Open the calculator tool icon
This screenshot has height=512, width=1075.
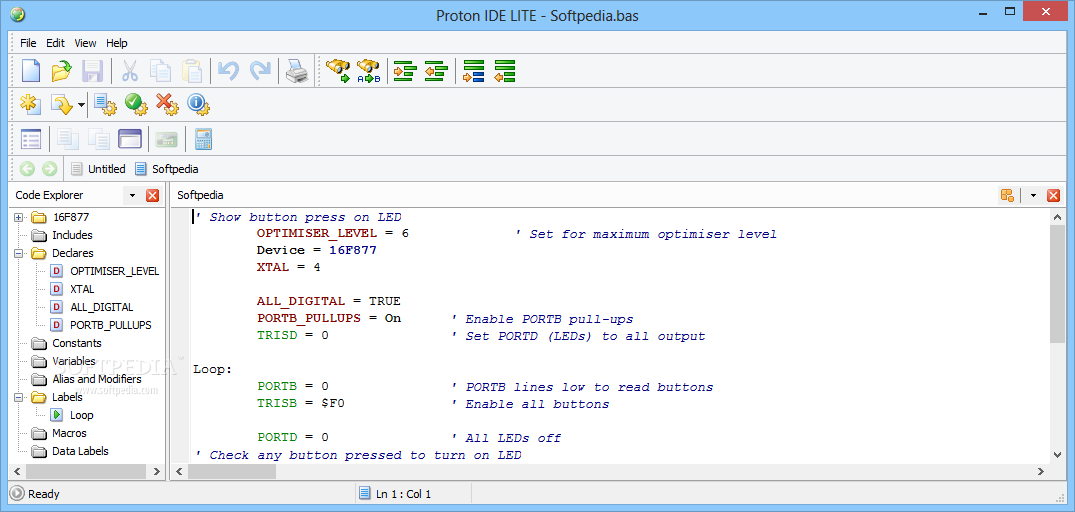[x=203, y=138]
